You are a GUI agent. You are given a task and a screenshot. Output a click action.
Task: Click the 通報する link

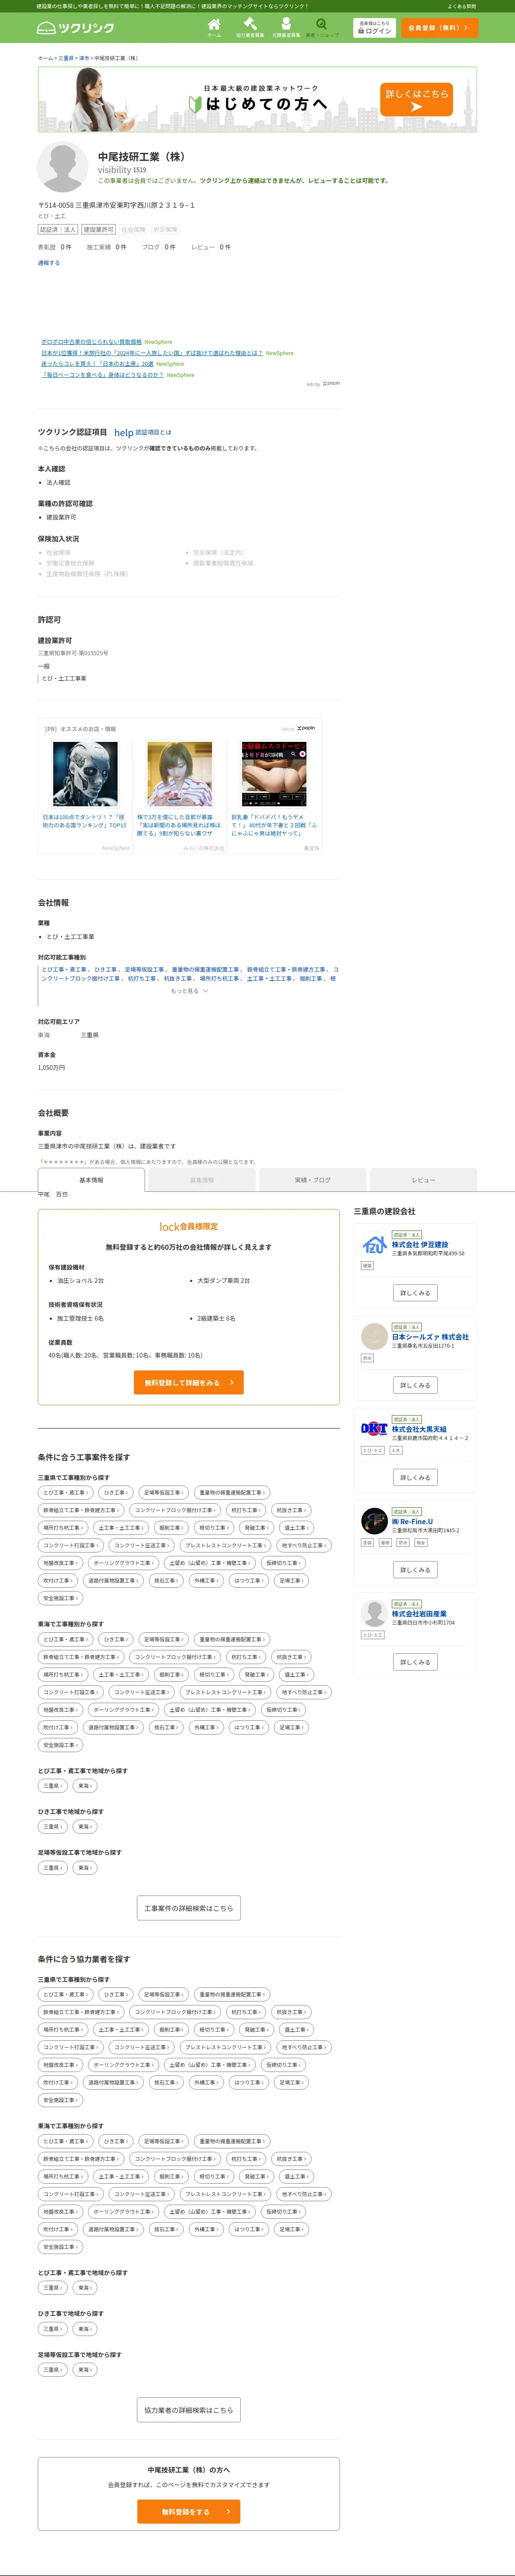(x=49, y=263)
